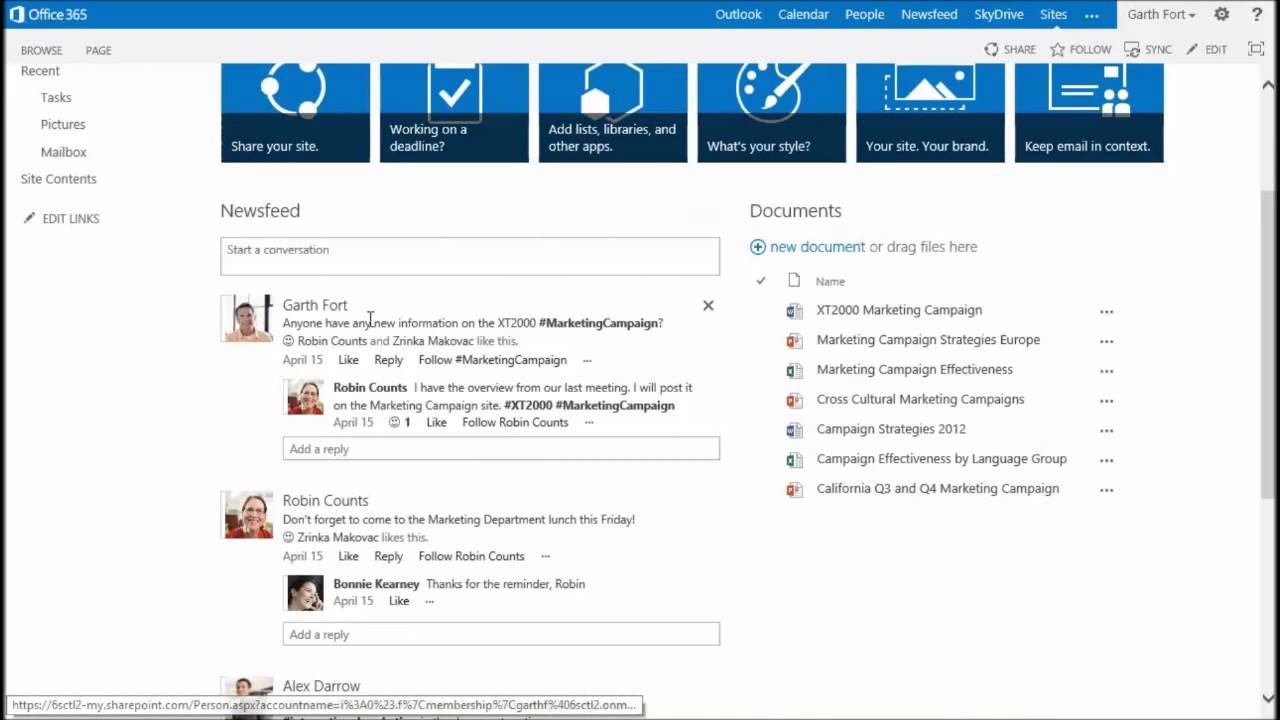The image size is (1280, 720).
Task: Toggle the focus on content icon
Action: tap(1256, 49)
